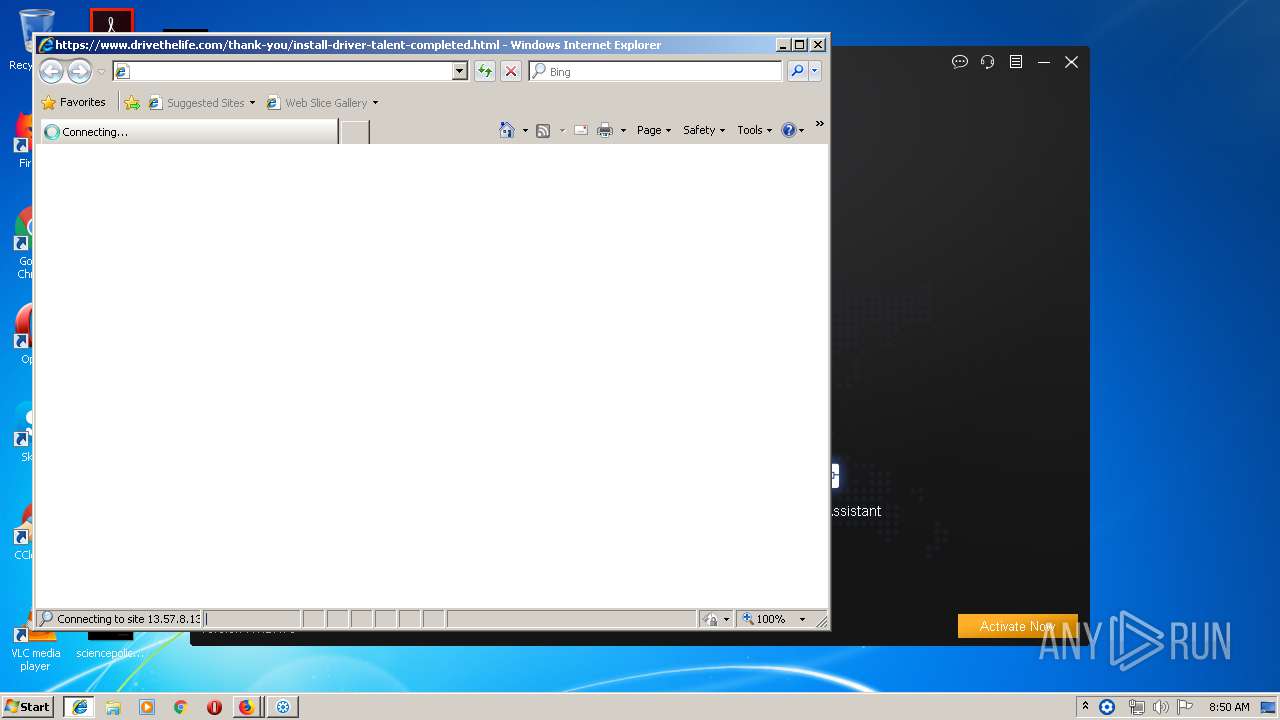1280x720 pixels.
Task: Click the 100% zoom level button
Action: (763, 619)
